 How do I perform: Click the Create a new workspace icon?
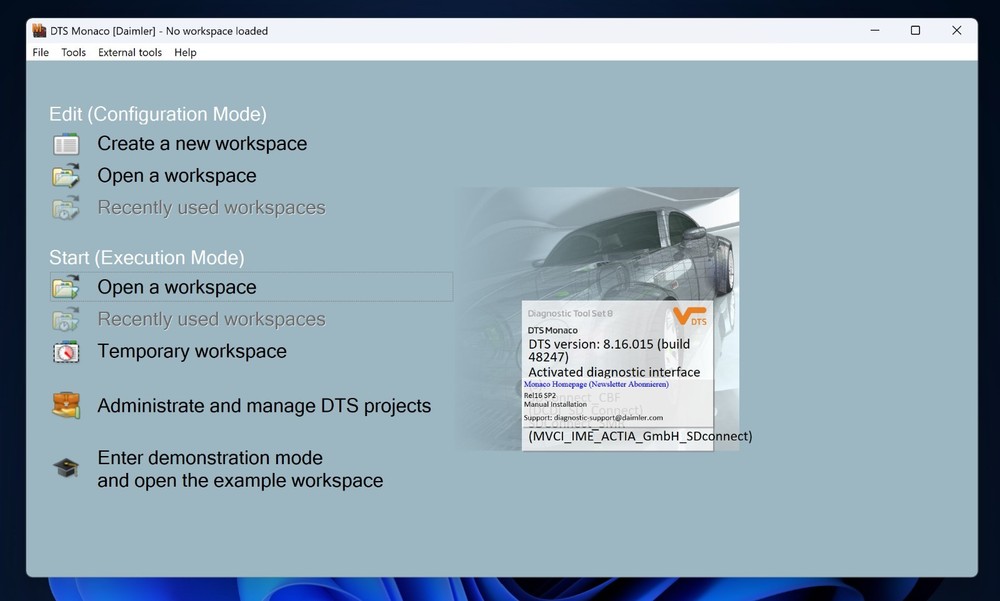[x=66, y=144]
